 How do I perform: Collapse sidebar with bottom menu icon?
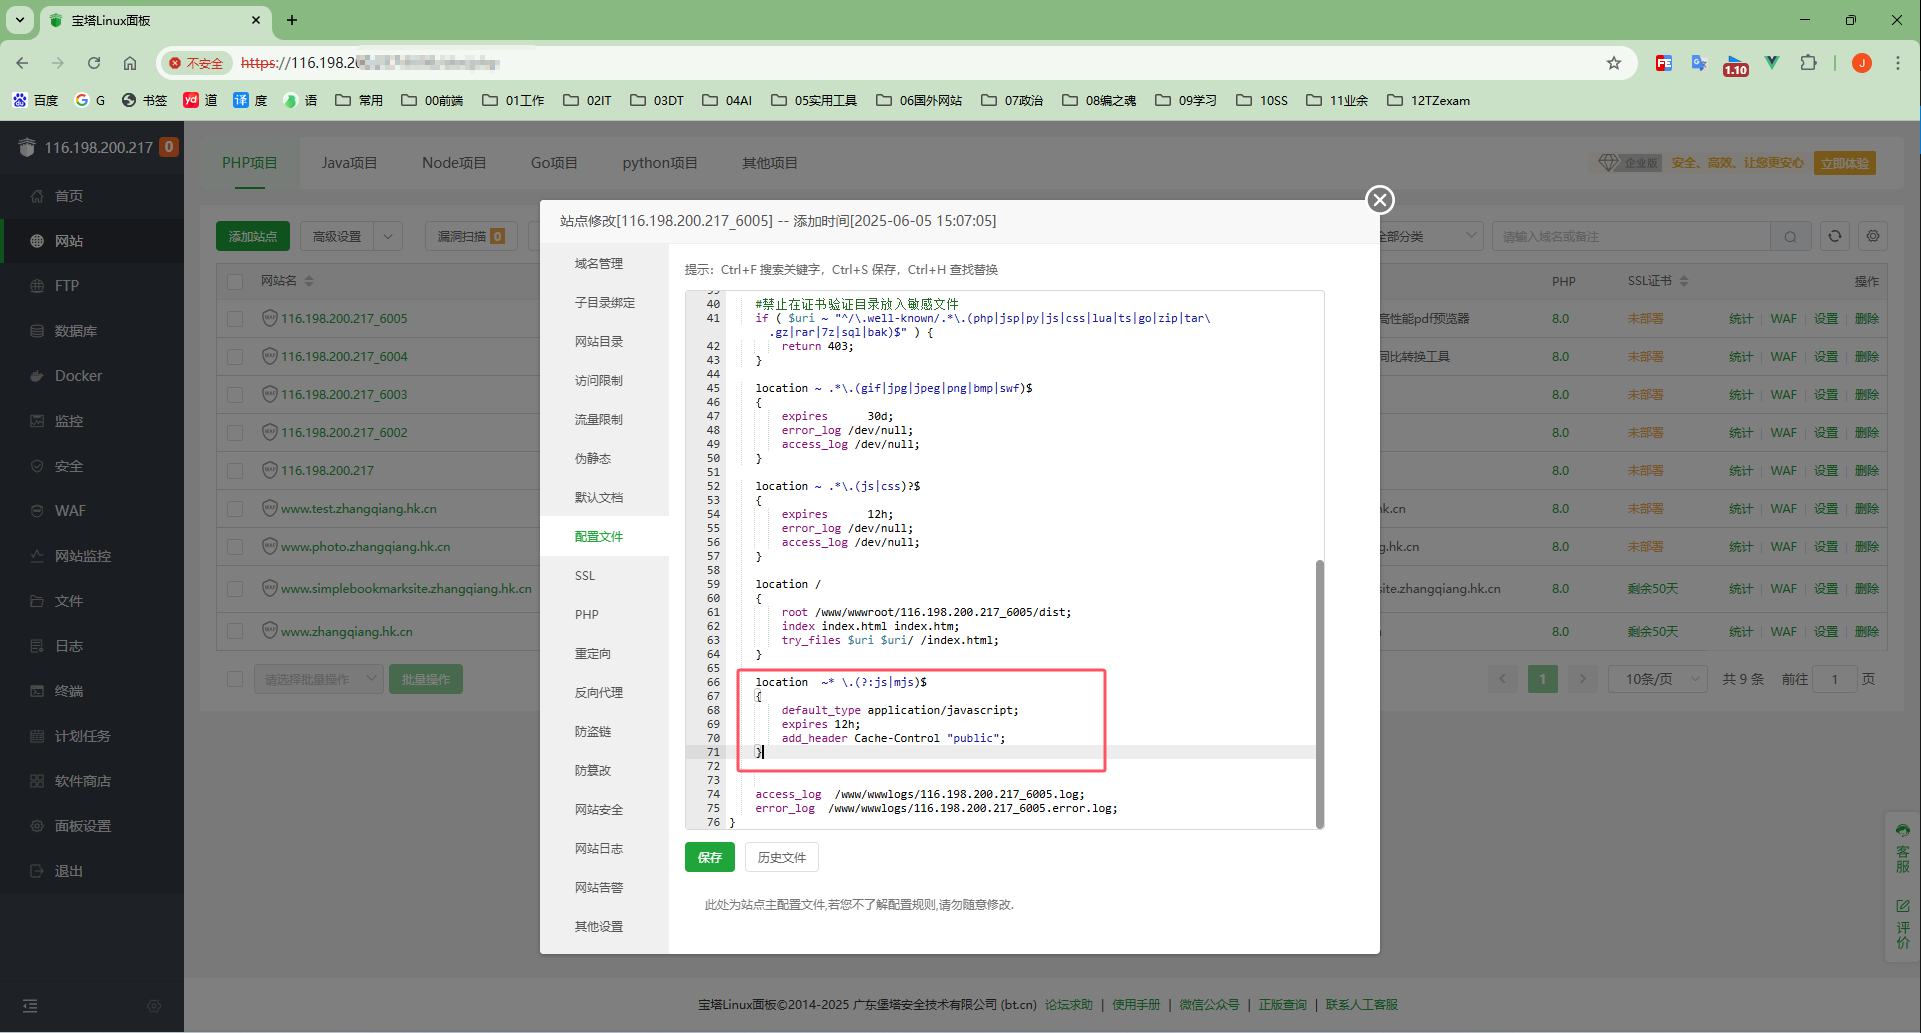(x=30, y=1006)
